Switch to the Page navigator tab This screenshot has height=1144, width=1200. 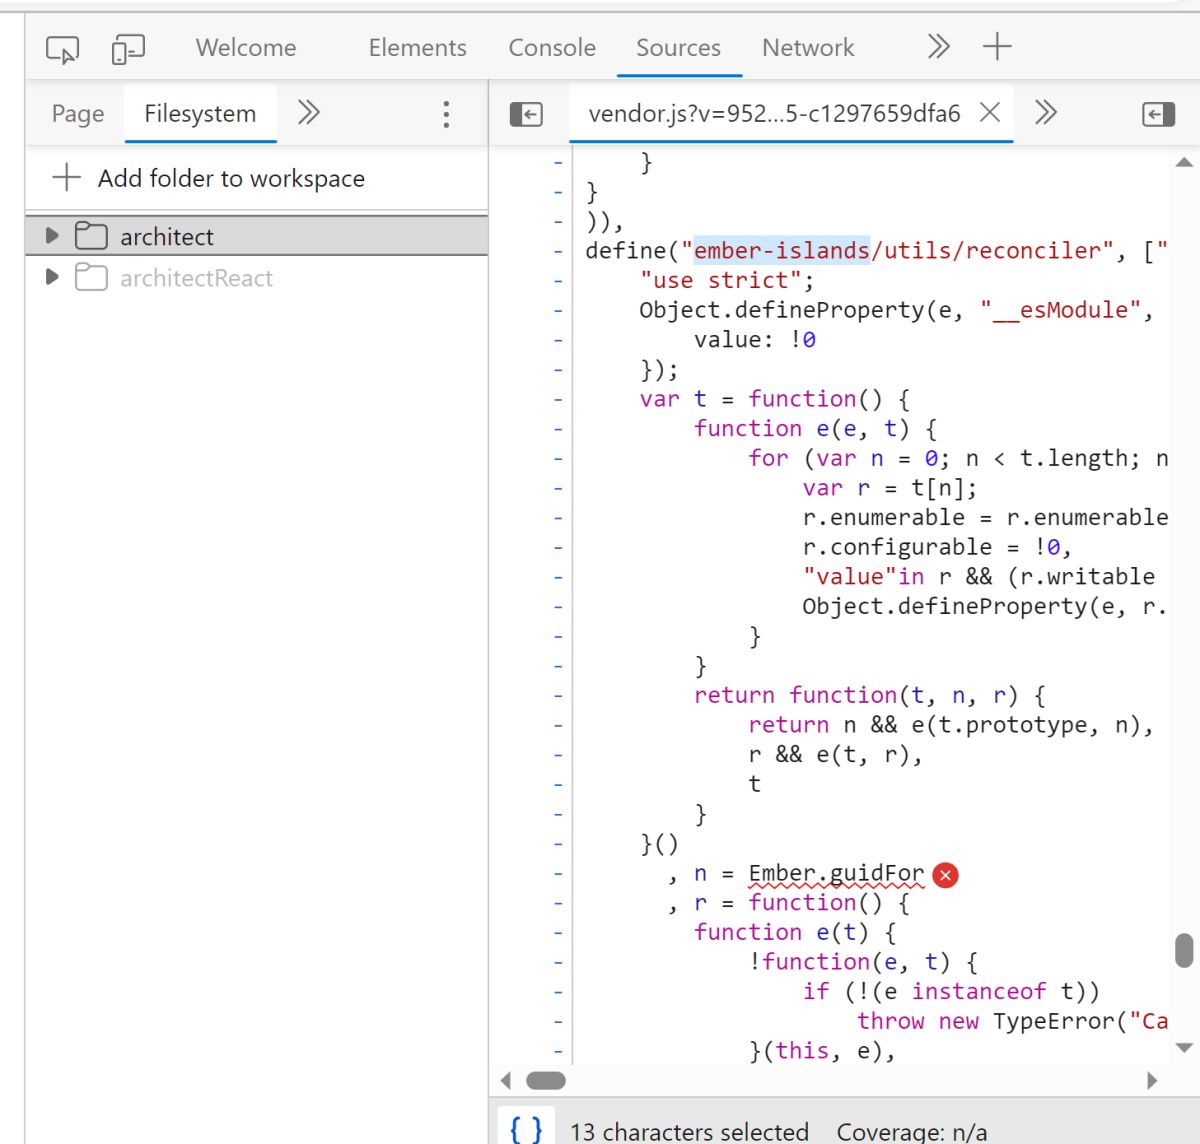(78, 114)
